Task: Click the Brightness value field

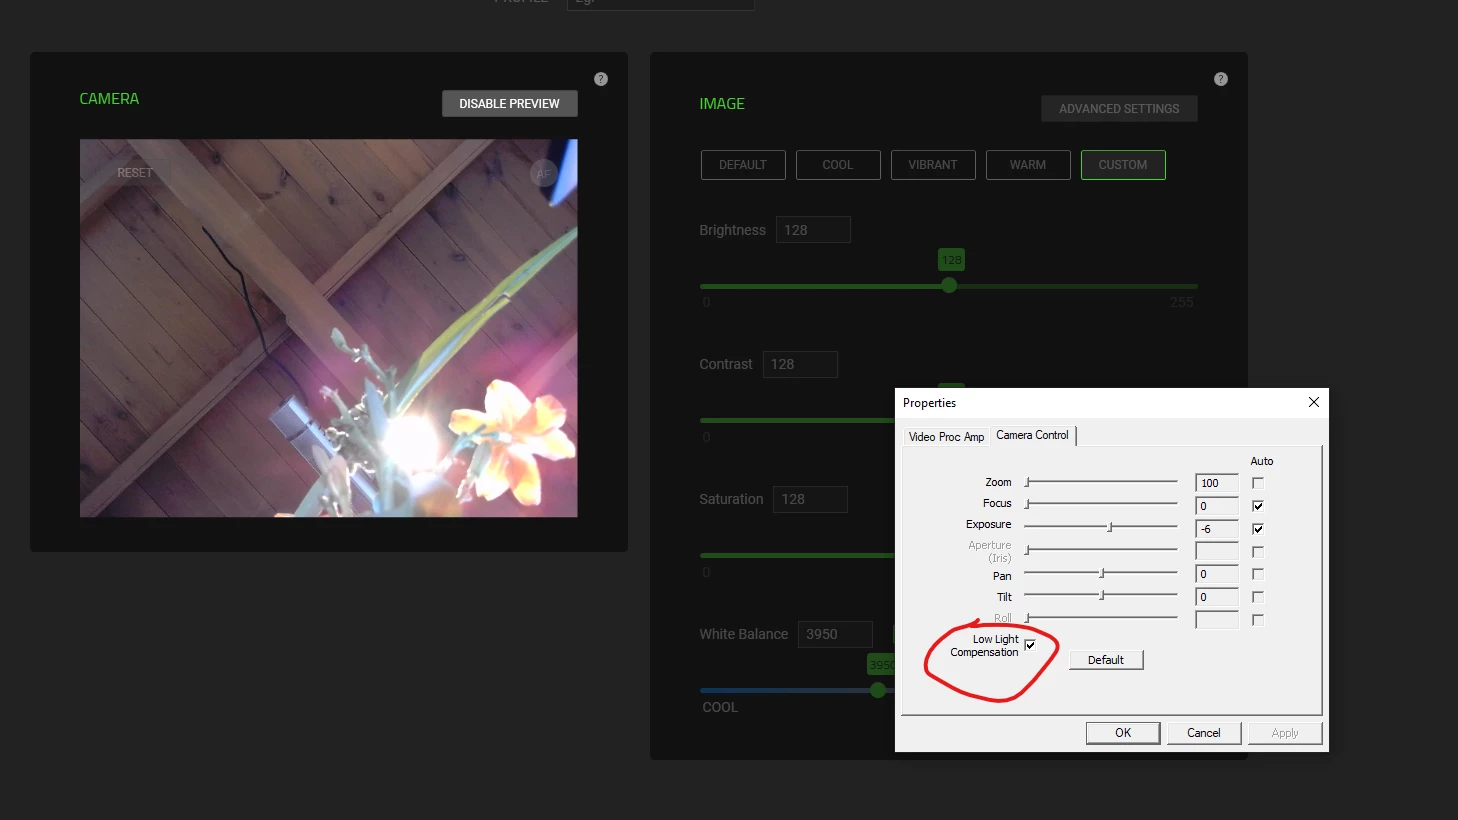Action: point(813,230)
